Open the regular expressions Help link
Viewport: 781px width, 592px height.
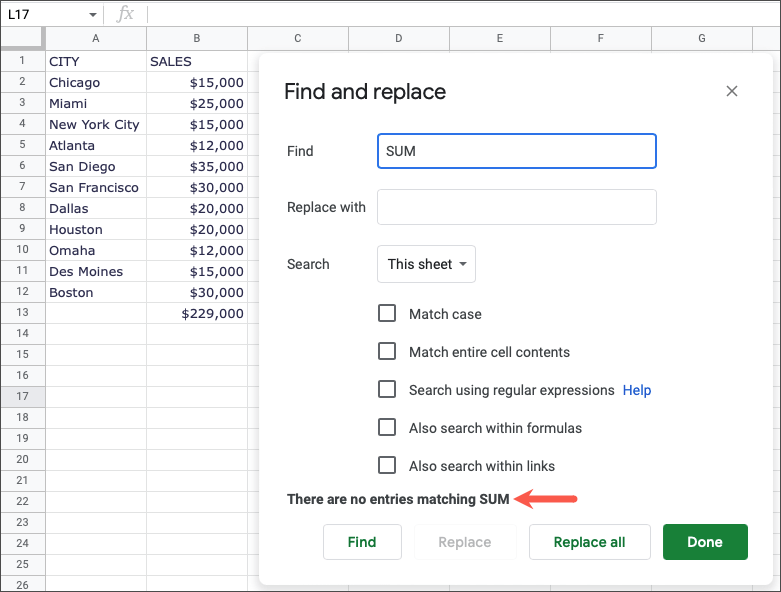click(x=637, y=390)
